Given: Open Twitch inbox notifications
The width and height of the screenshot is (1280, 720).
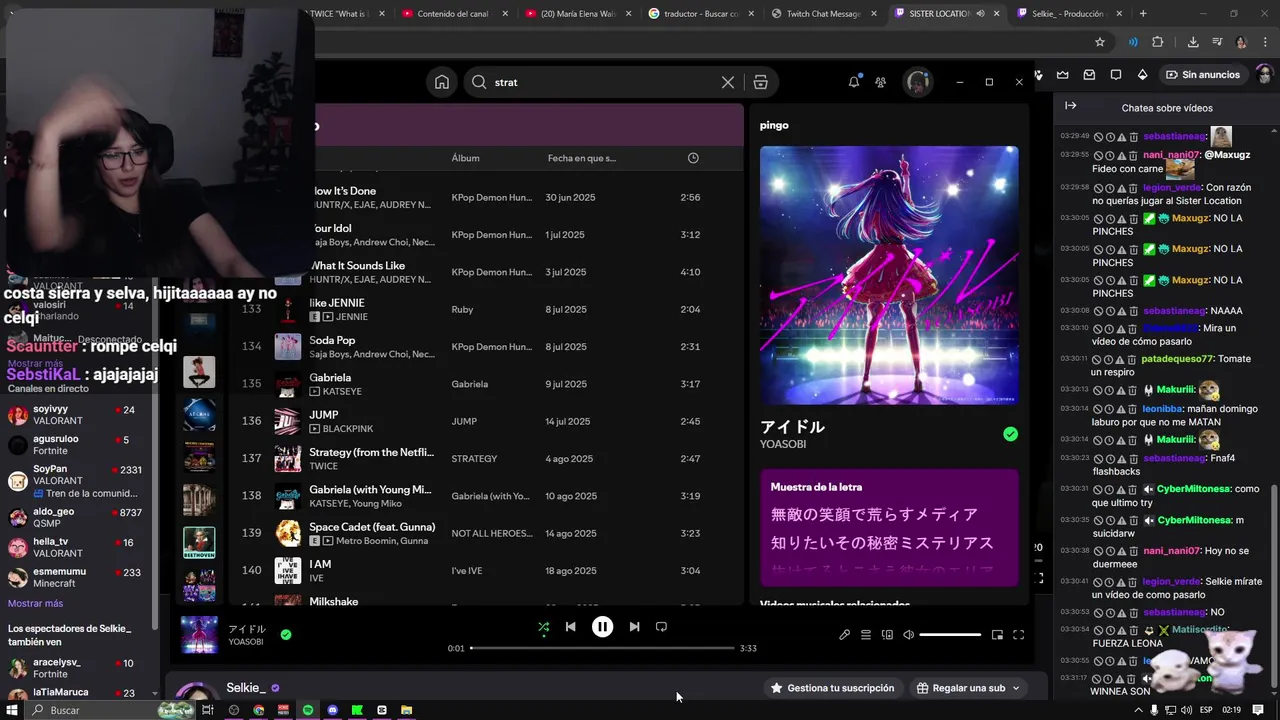Looking at the screenshot, I should pos(1089,75).
